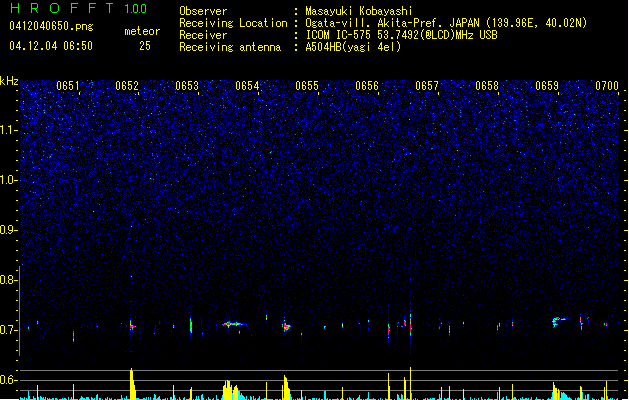Click the 0656 time marker
Screen dimensions: 629x400
pyautogui.click(x=367, y=86)
